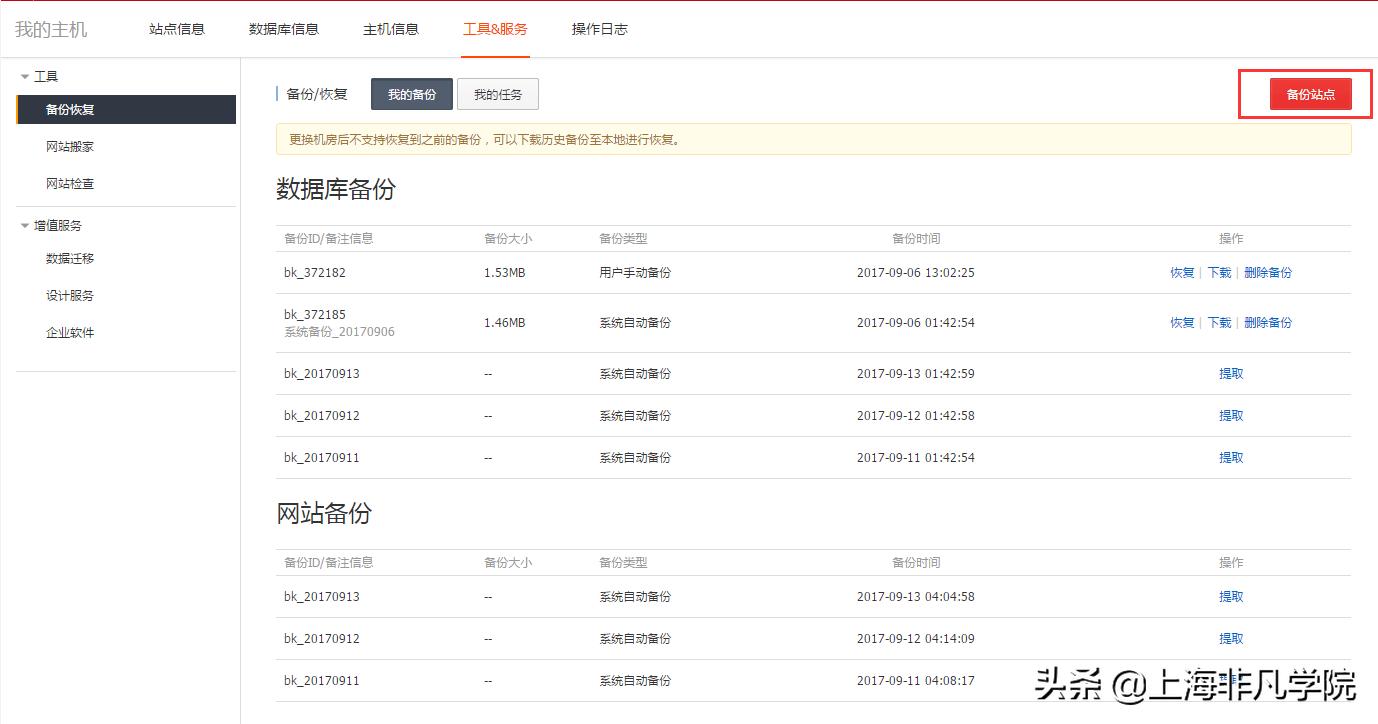
Task: Click 提取 for database backup bk_20170913
Action: click(1231, 373)
